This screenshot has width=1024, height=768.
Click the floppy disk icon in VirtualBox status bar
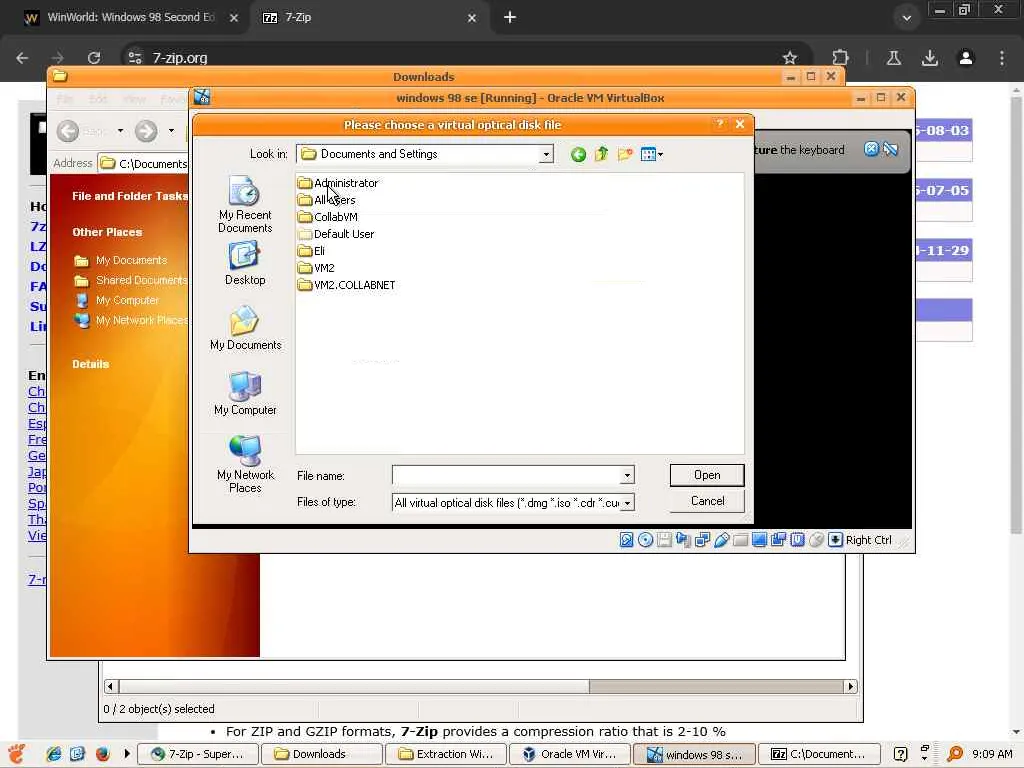pyautogui.click(x=664, y=539)
